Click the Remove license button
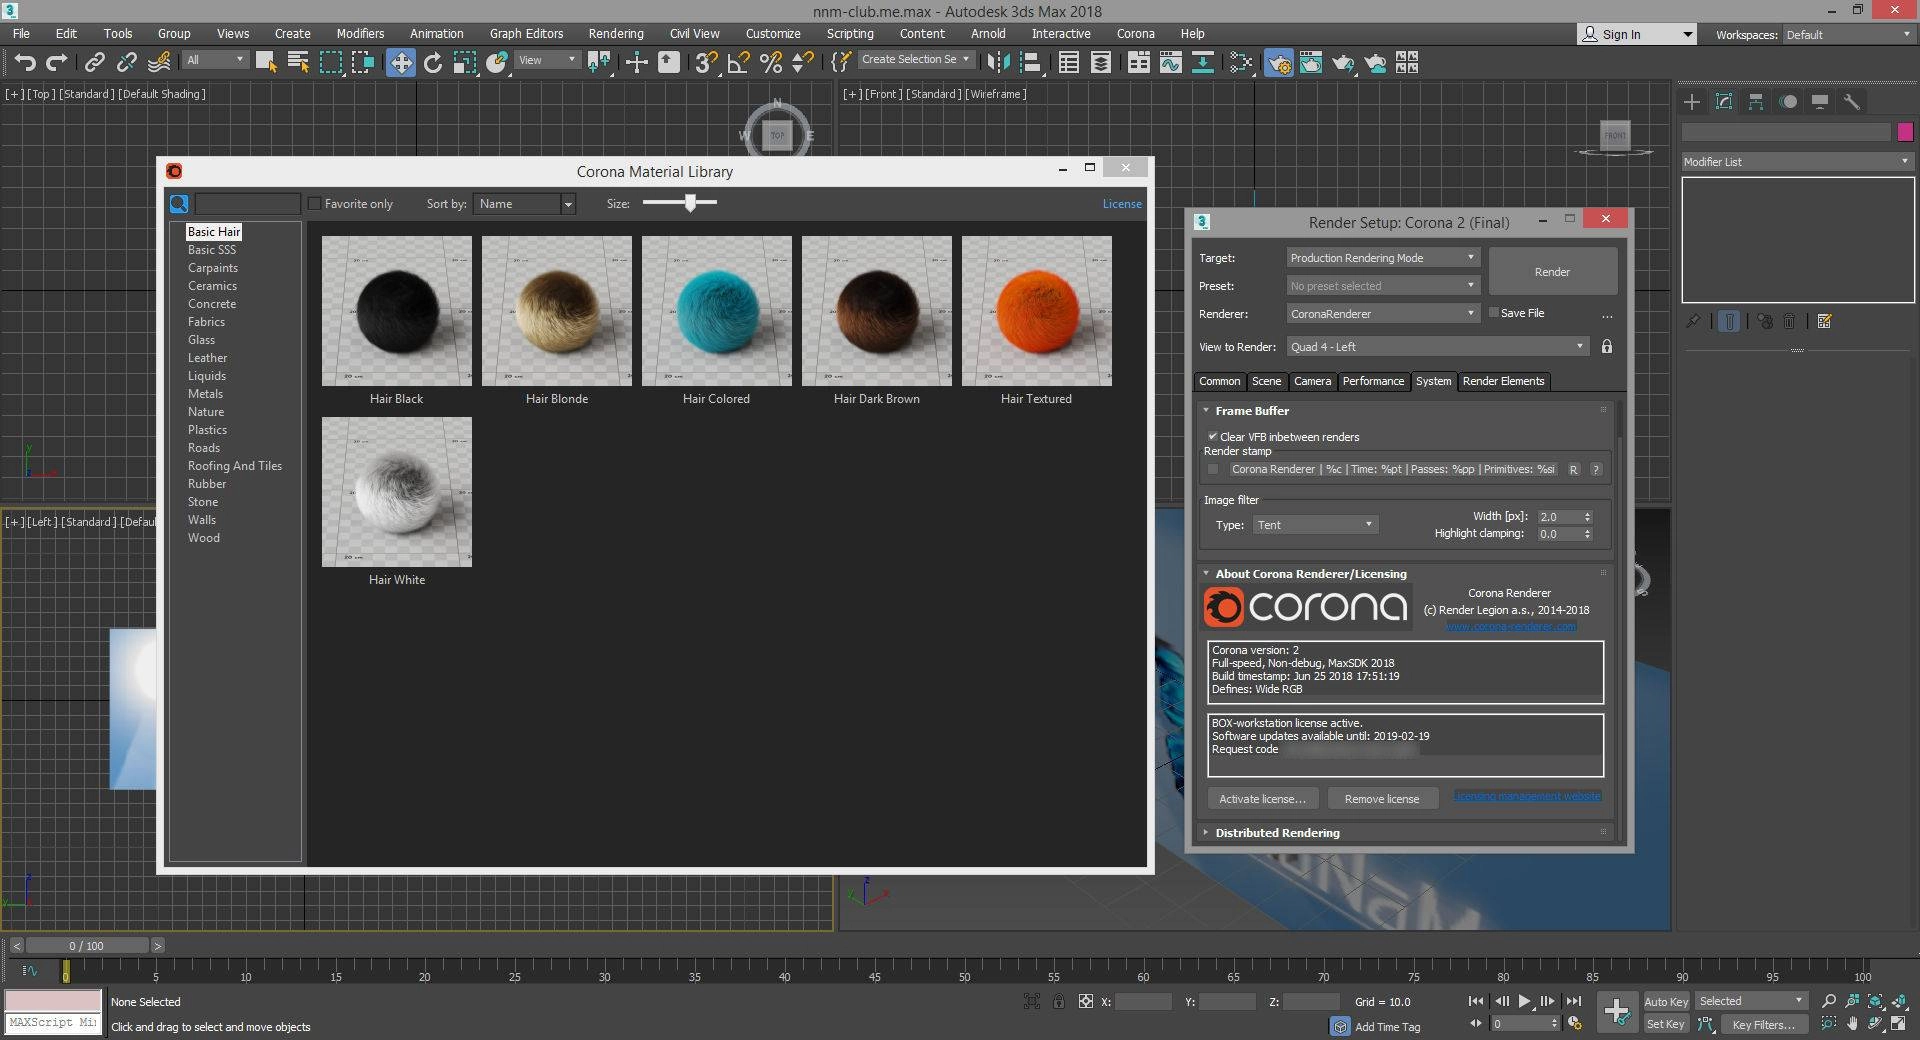The height and width of the screenshot is (1040, 1920). click(1381, 799)
